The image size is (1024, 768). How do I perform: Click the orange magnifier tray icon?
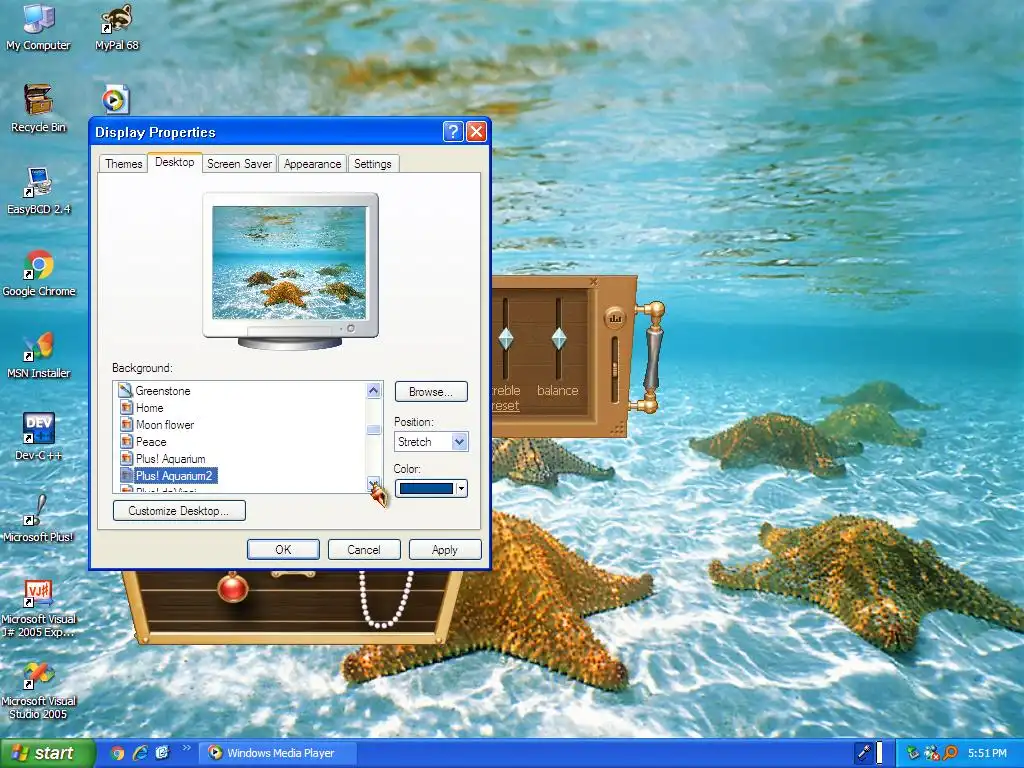coord(950,753)
